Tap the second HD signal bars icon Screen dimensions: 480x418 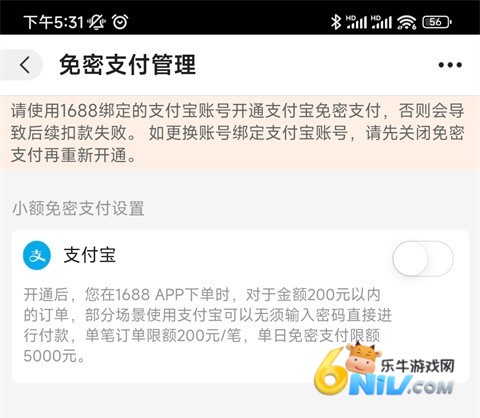tap(381, 22)
